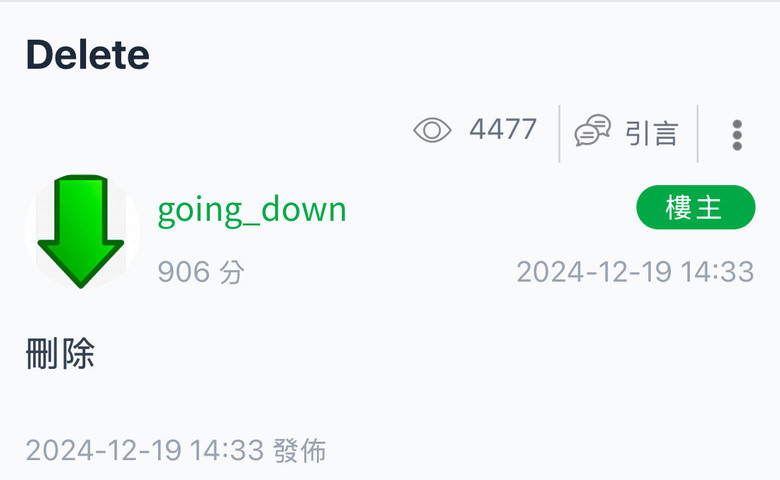Screen dimensions: 780x480
Task: Click the post title Delete
Action: click(88, 55)
